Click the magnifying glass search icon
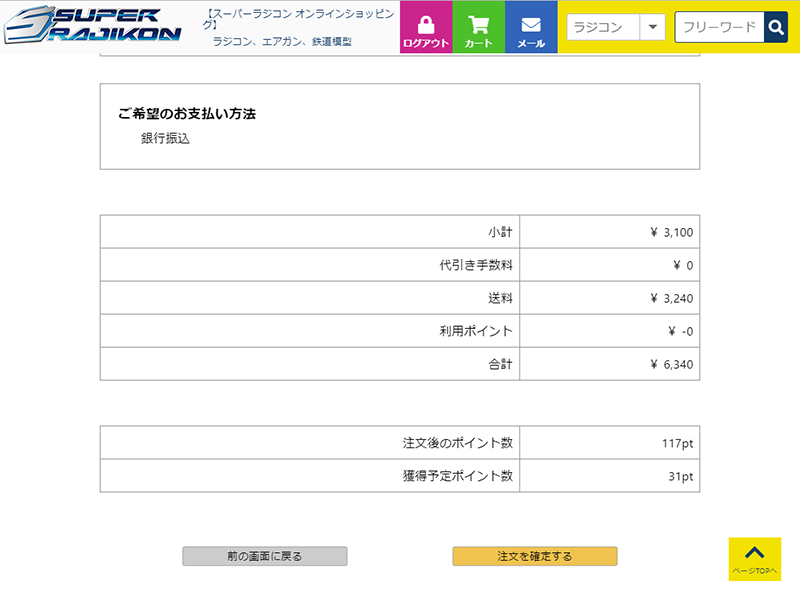Image resolution: width=800 pixels, height=596 pixels. point(776,28)
